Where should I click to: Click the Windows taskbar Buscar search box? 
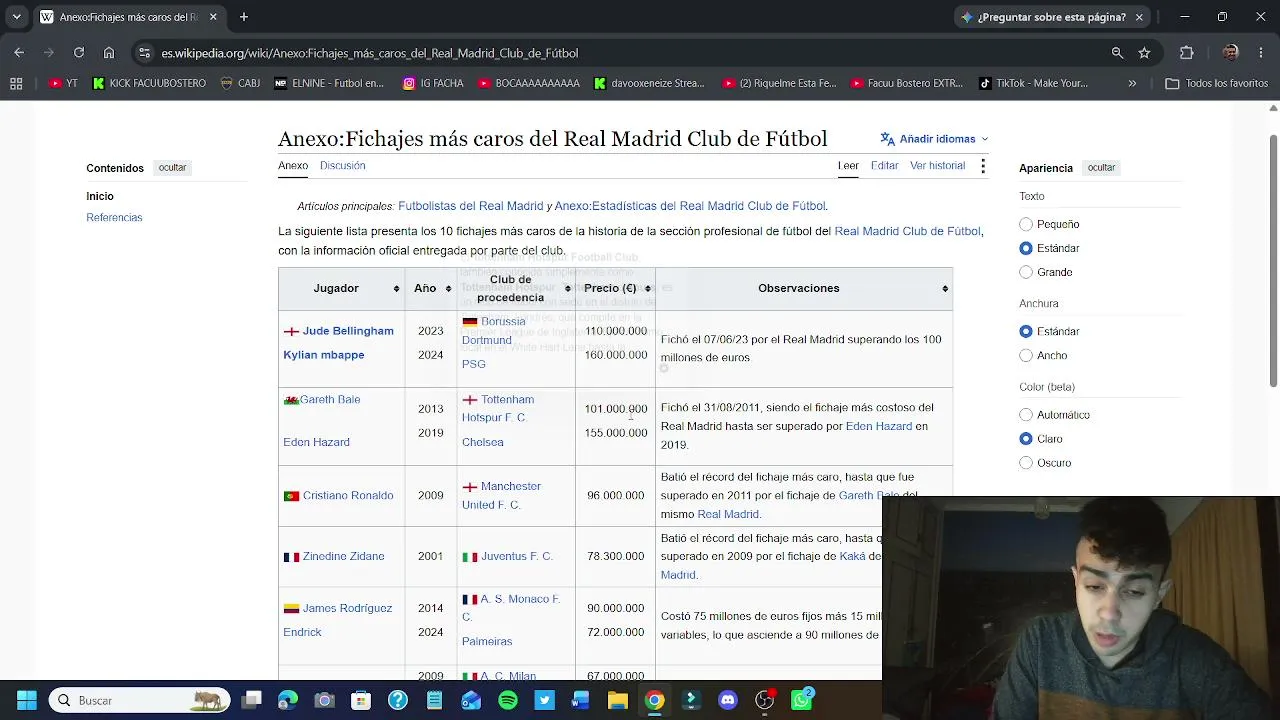coord(139,700)
